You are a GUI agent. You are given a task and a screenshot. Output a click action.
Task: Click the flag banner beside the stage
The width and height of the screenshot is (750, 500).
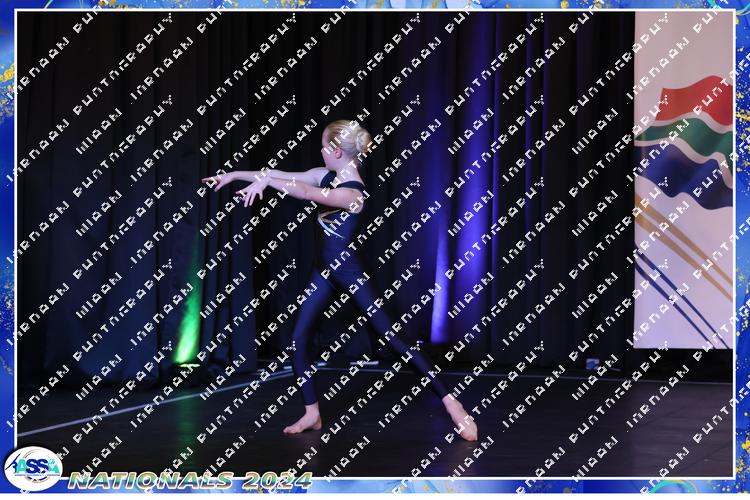pyautogui.click(x=683, y=180)
